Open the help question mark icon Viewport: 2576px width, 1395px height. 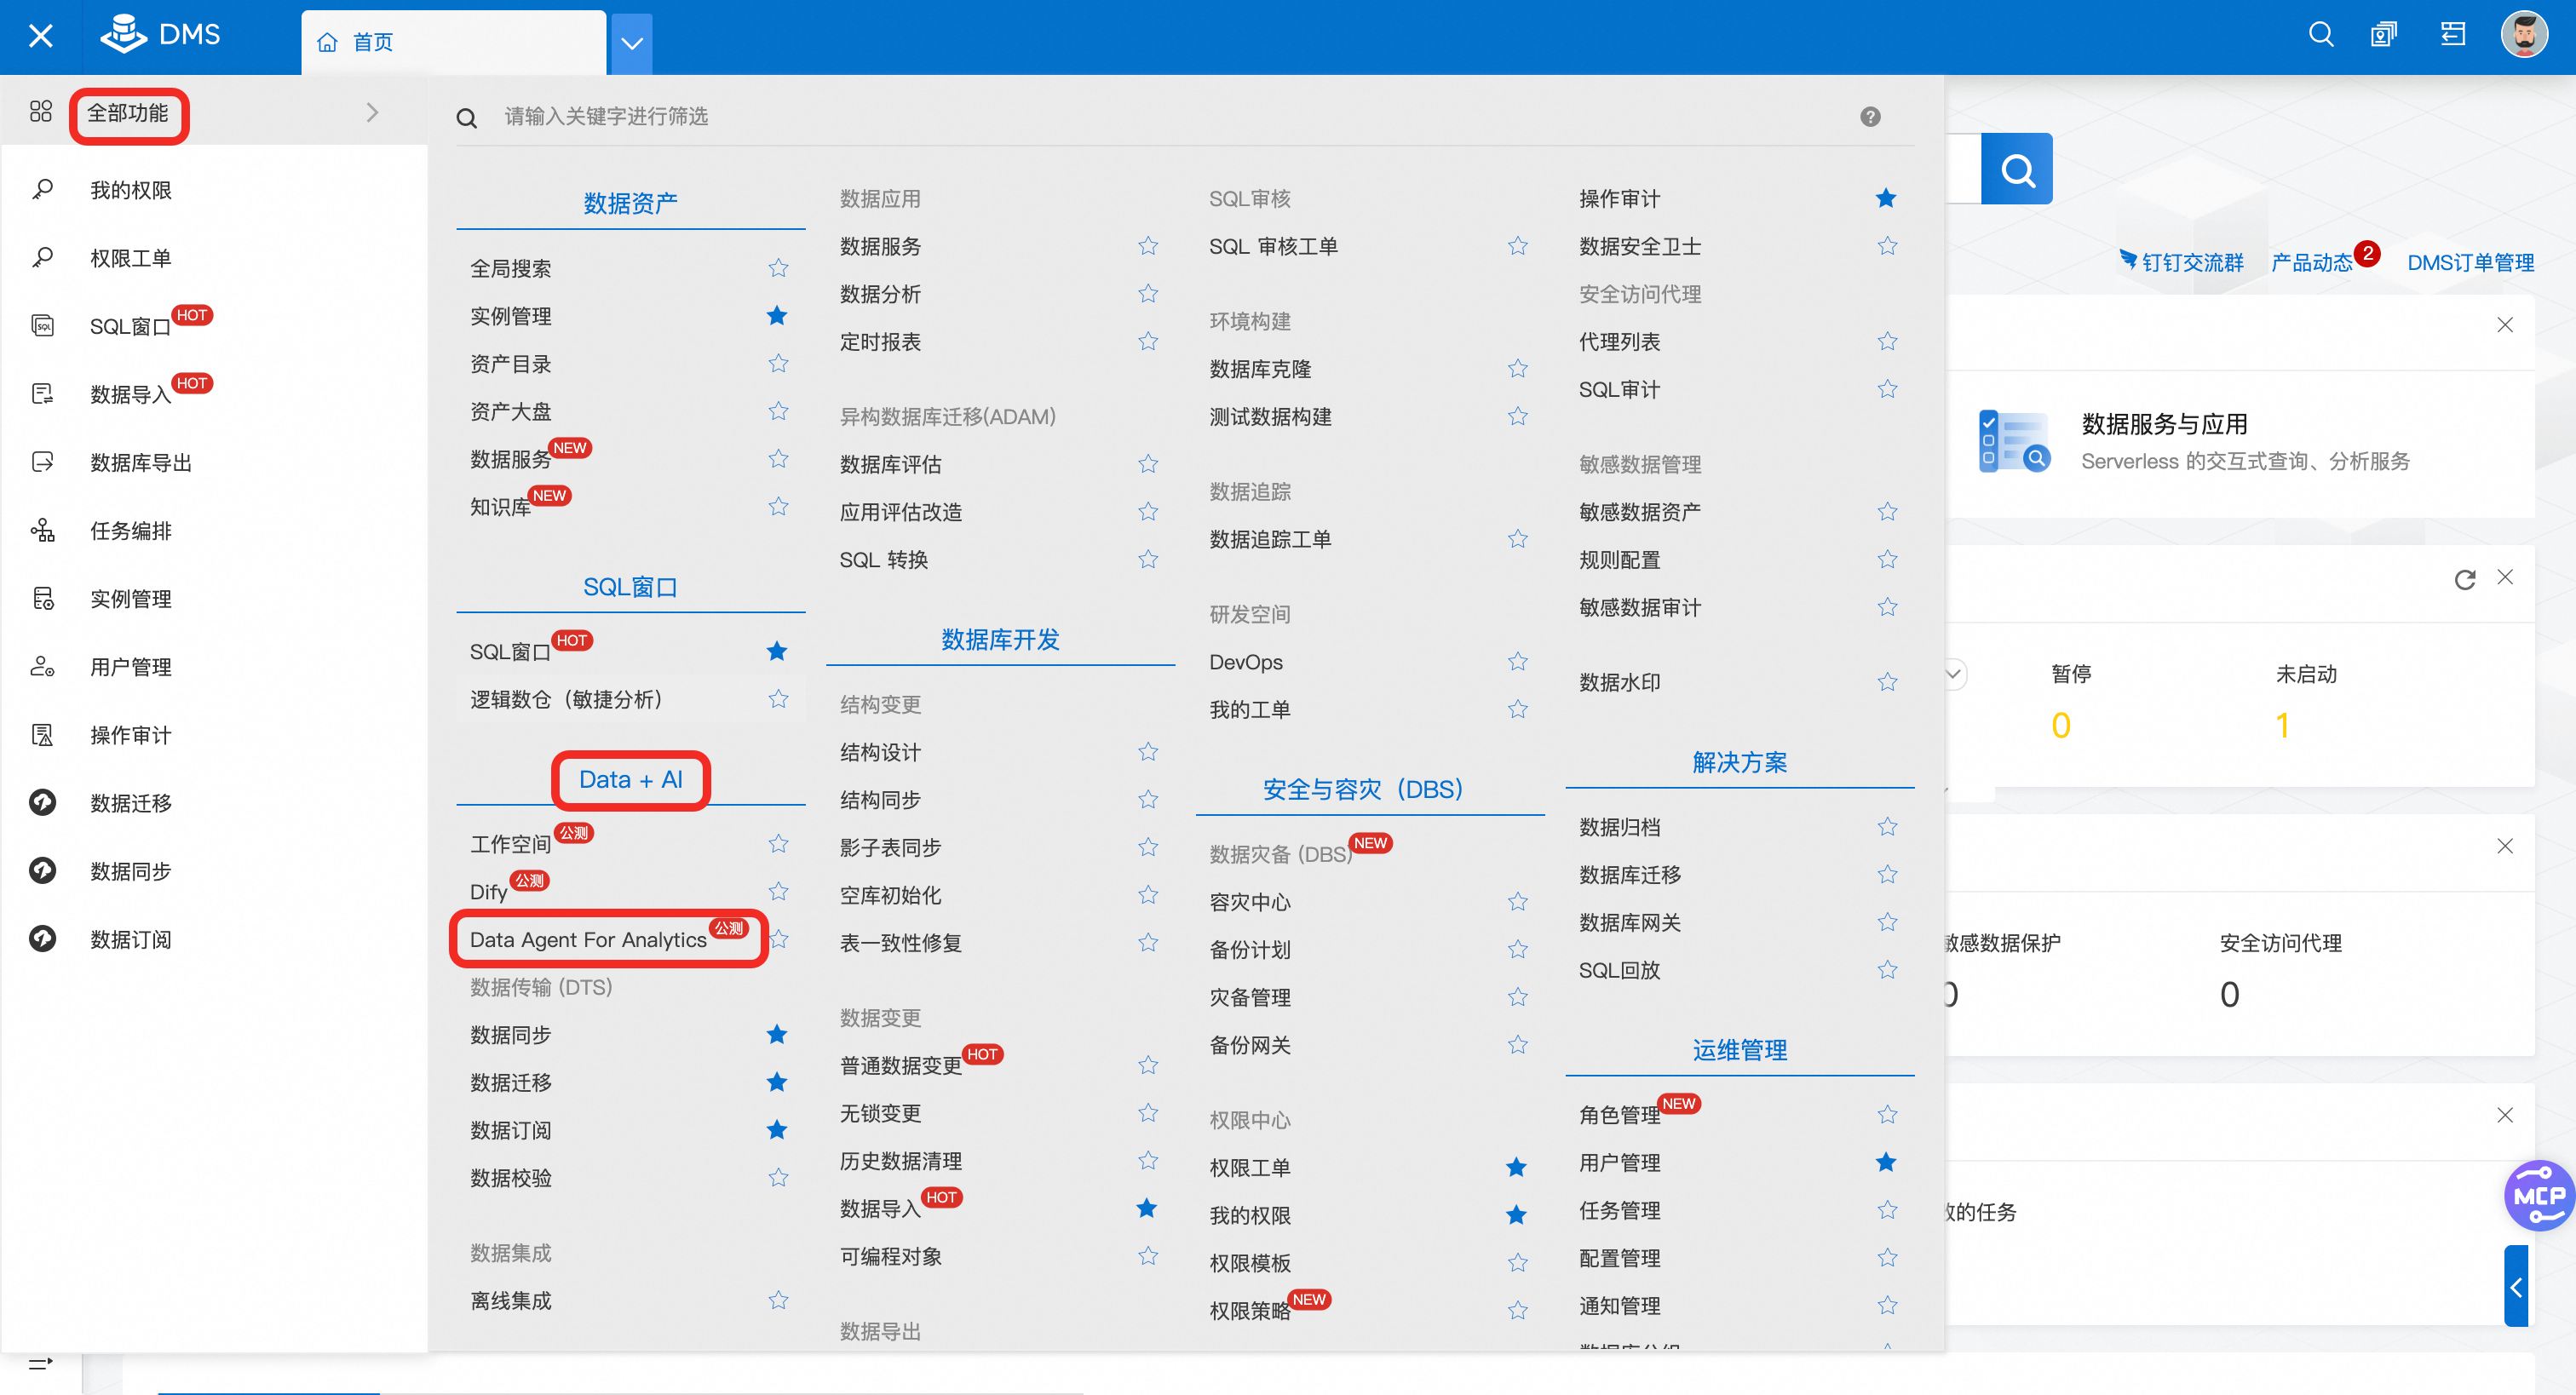[x=1869, y=117]
